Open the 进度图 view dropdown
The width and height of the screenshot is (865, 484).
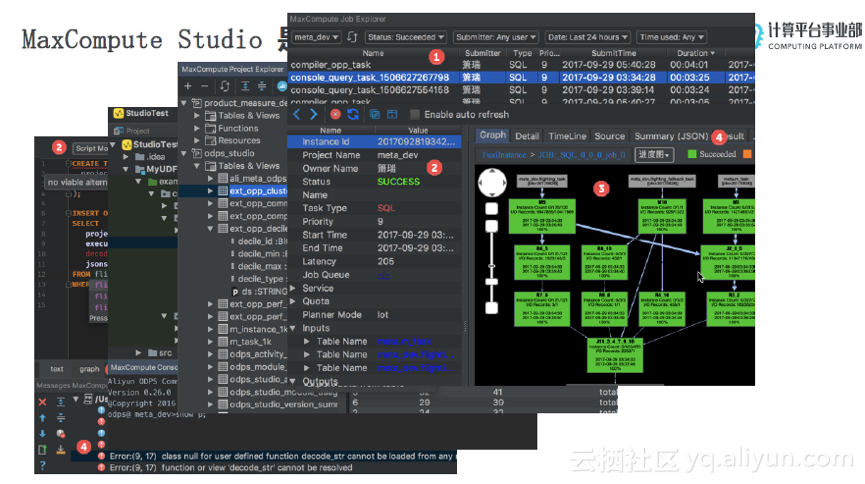click(654, 155)
